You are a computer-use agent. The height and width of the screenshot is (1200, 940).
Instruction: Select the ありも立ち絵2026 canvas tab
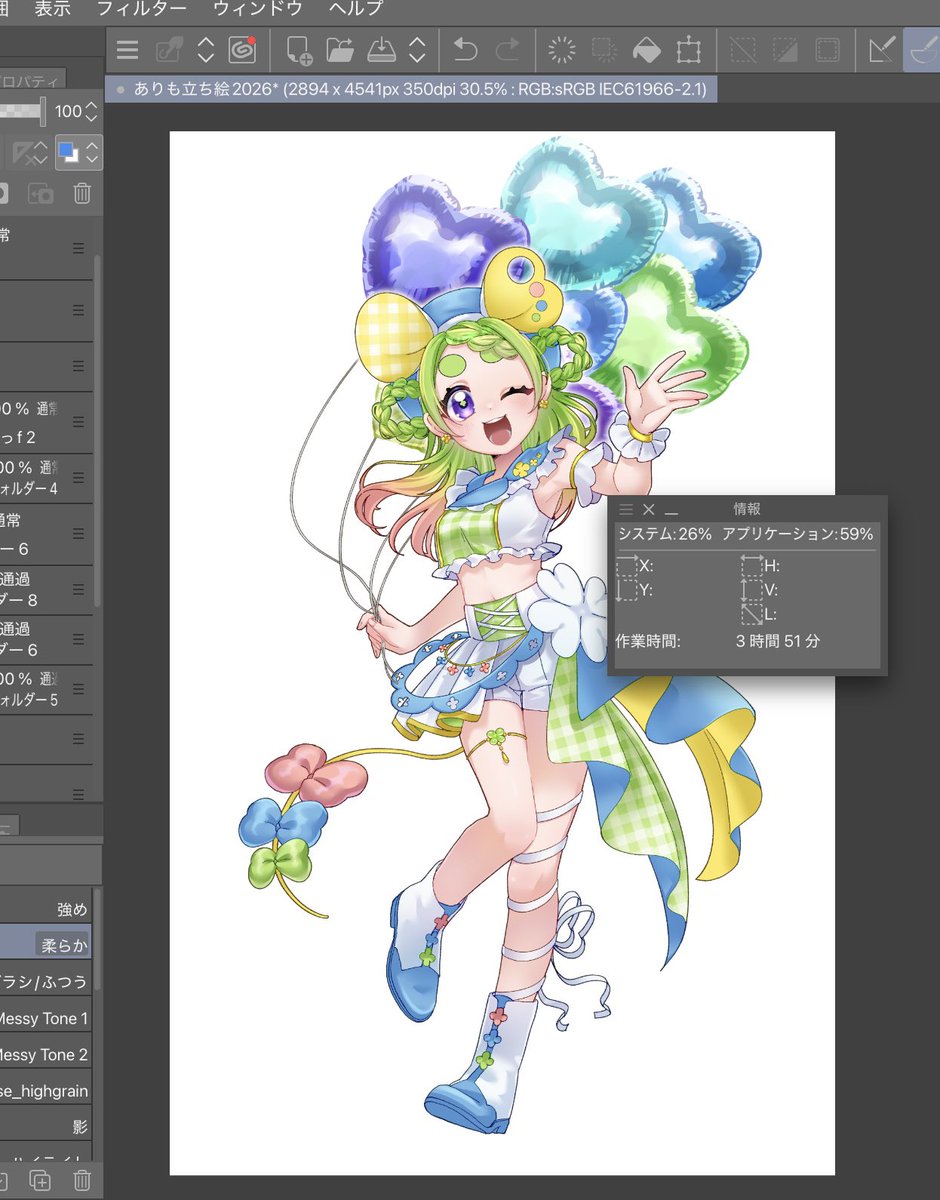pyautogui.click(x=409, y=89)
